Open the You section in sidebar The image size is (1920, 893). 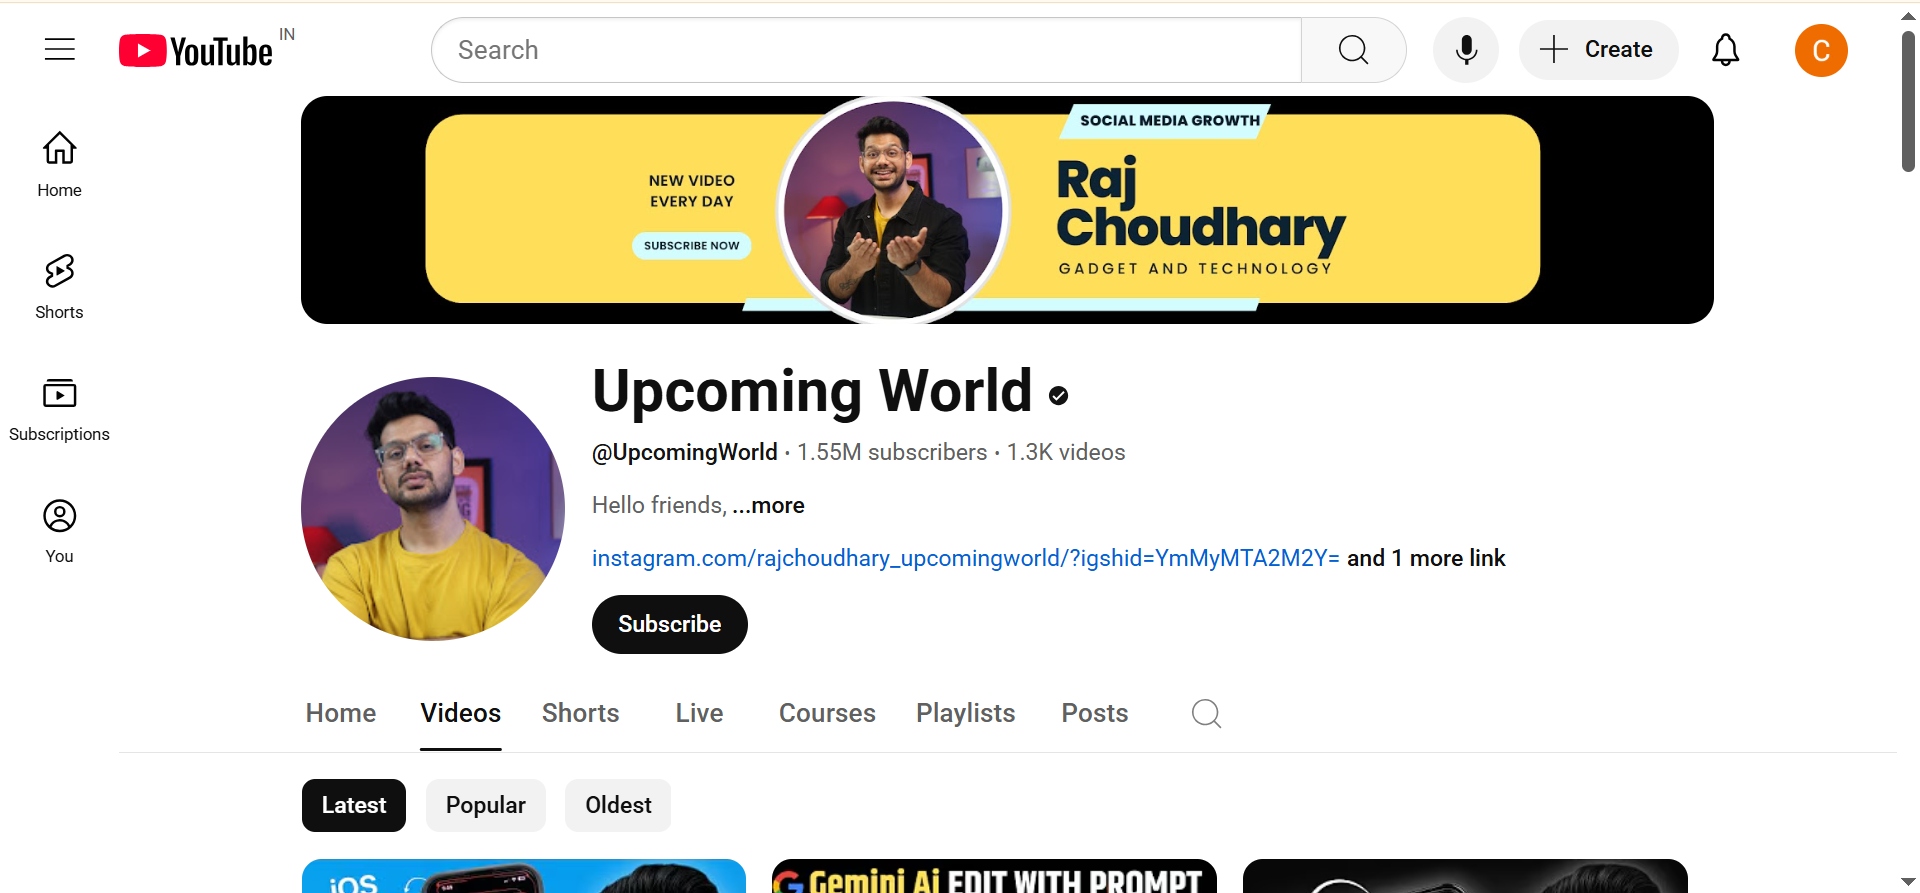[x=59, y=532]
